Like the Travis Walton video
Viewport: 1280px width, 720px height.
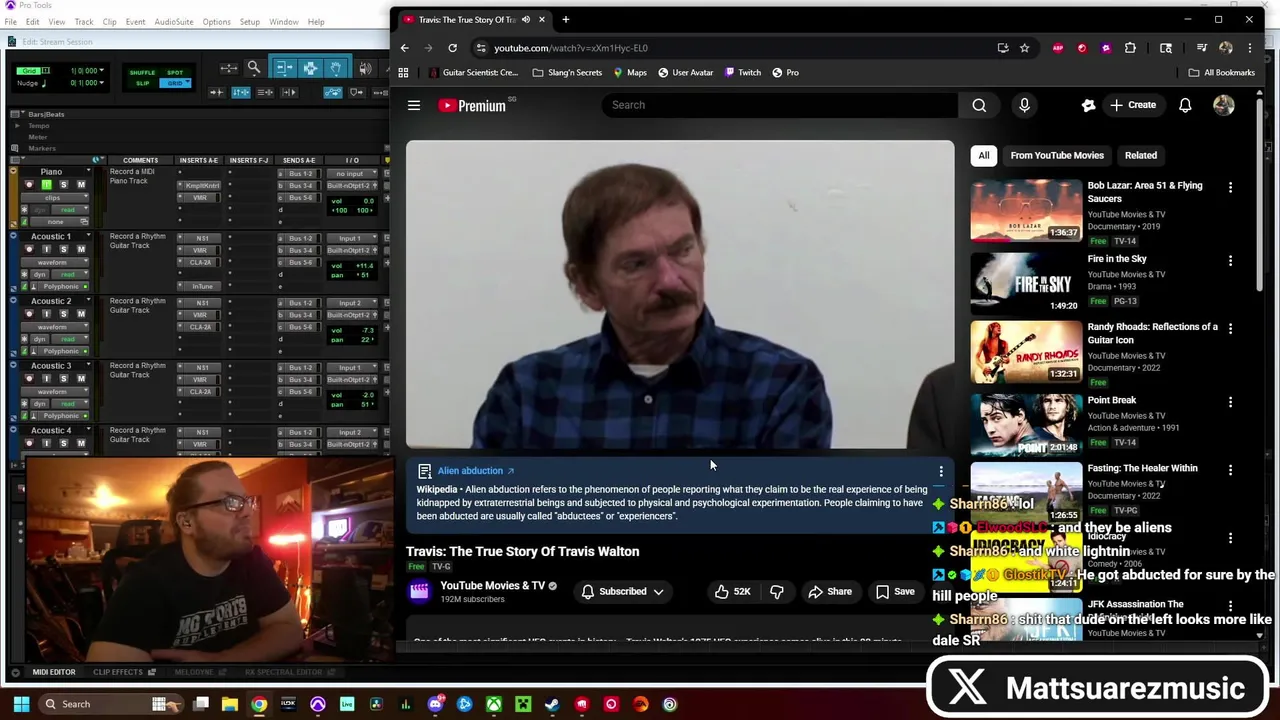click(732, 592)
